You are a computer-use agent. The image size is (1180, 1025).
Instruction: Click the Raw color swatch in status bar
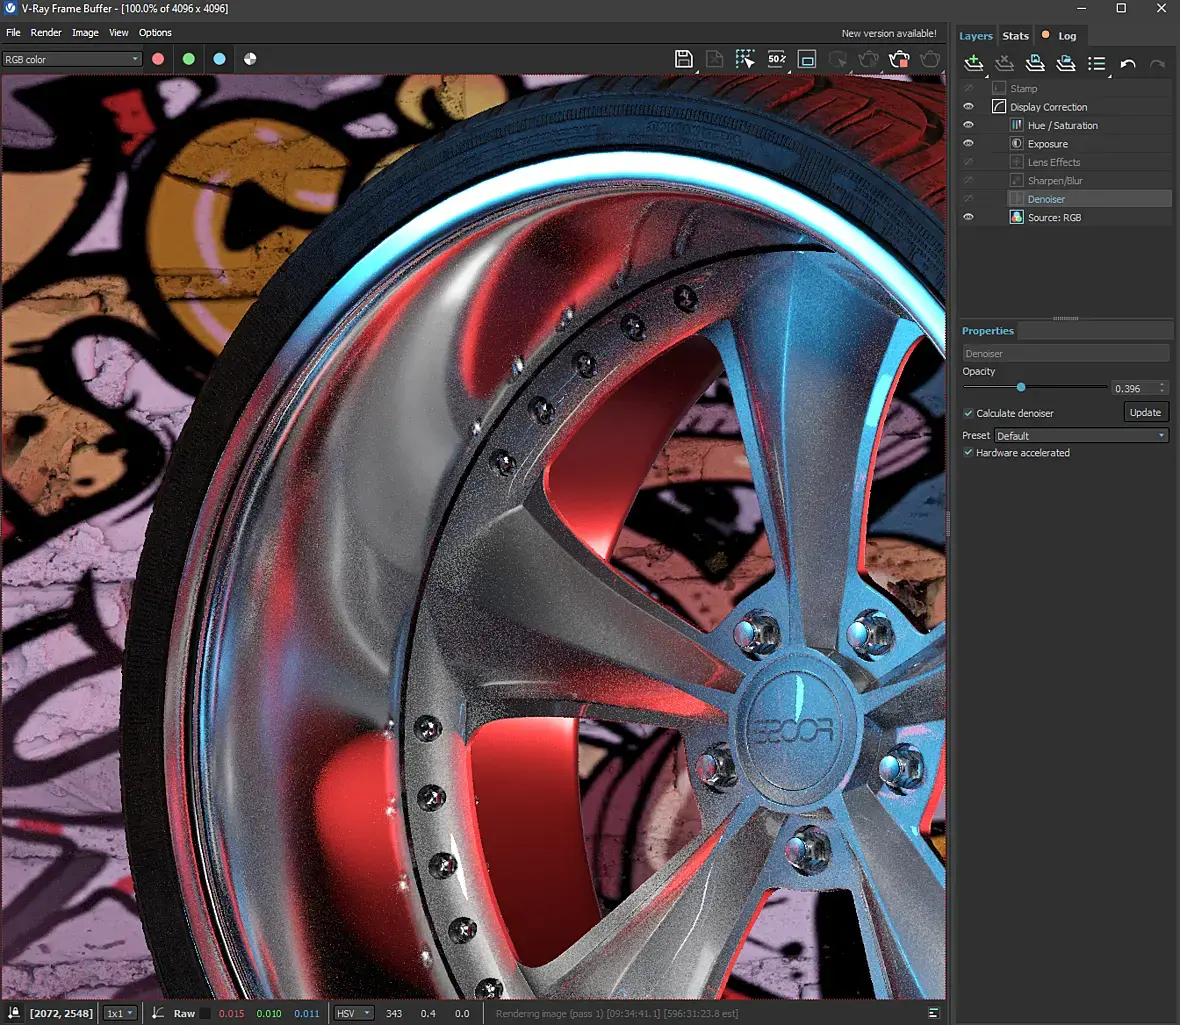[x=205, y=1013]
